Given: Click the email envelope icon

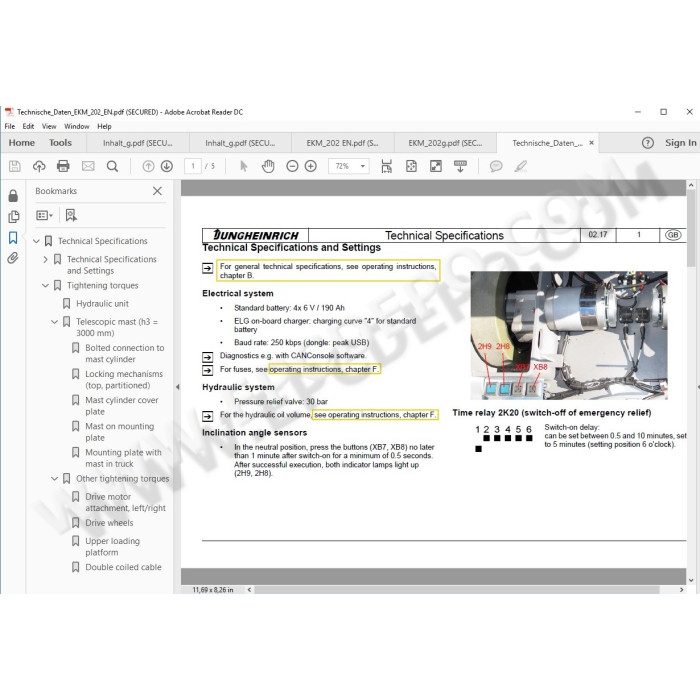Looking at the screenshot, I should [88, 167].
